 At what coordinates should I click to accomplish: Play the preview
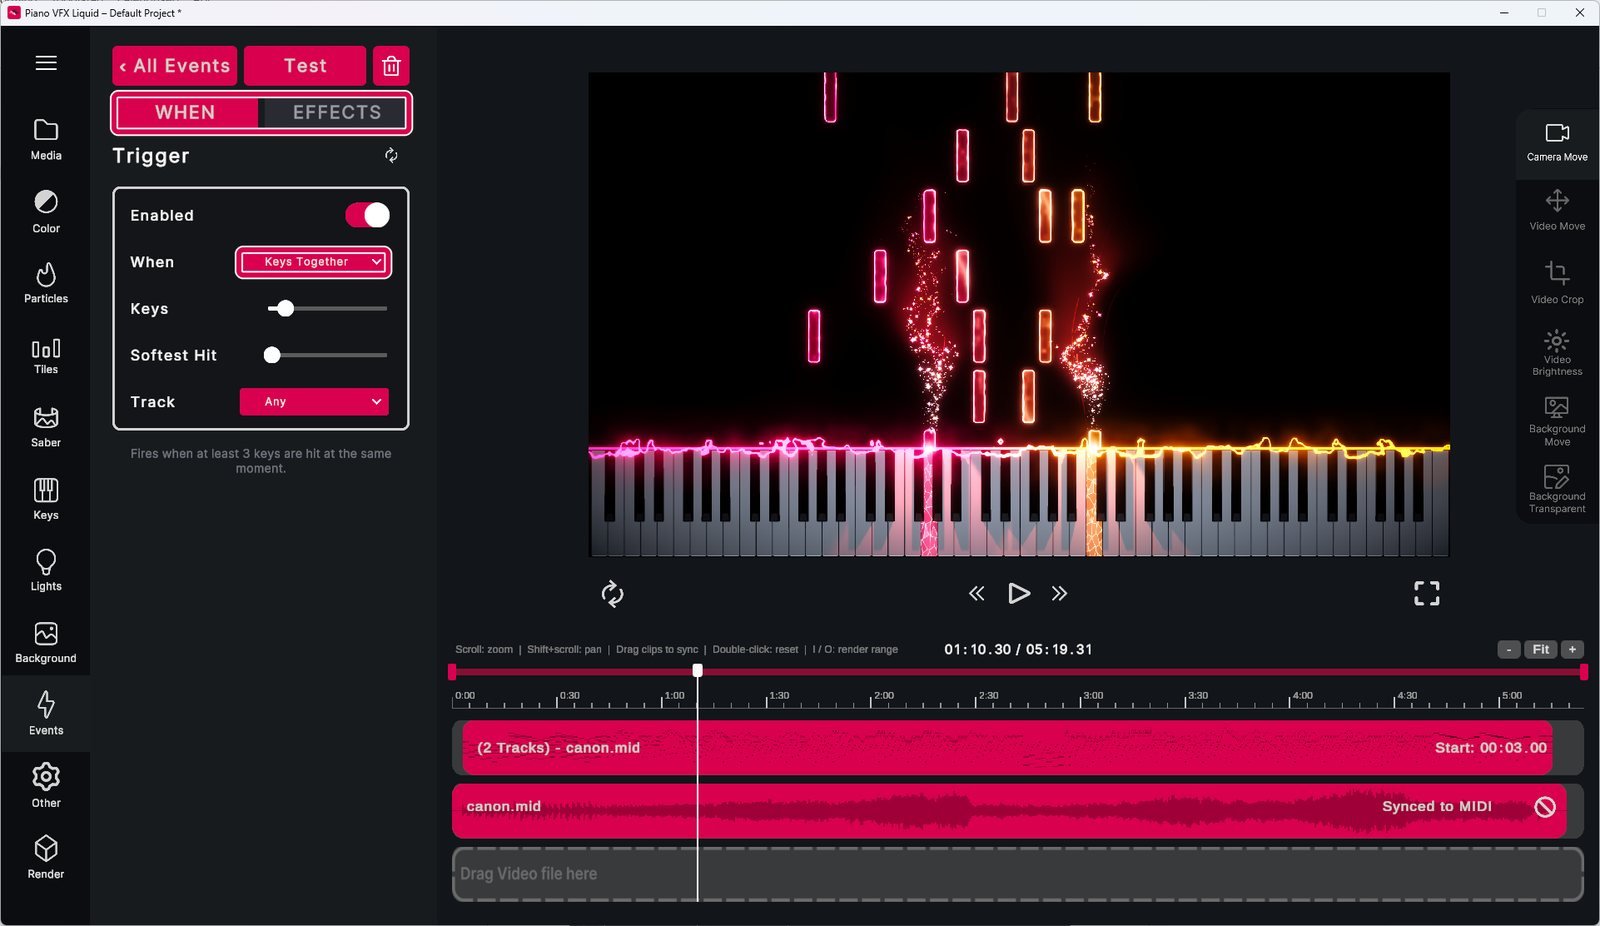click(x=1018, y=594)
